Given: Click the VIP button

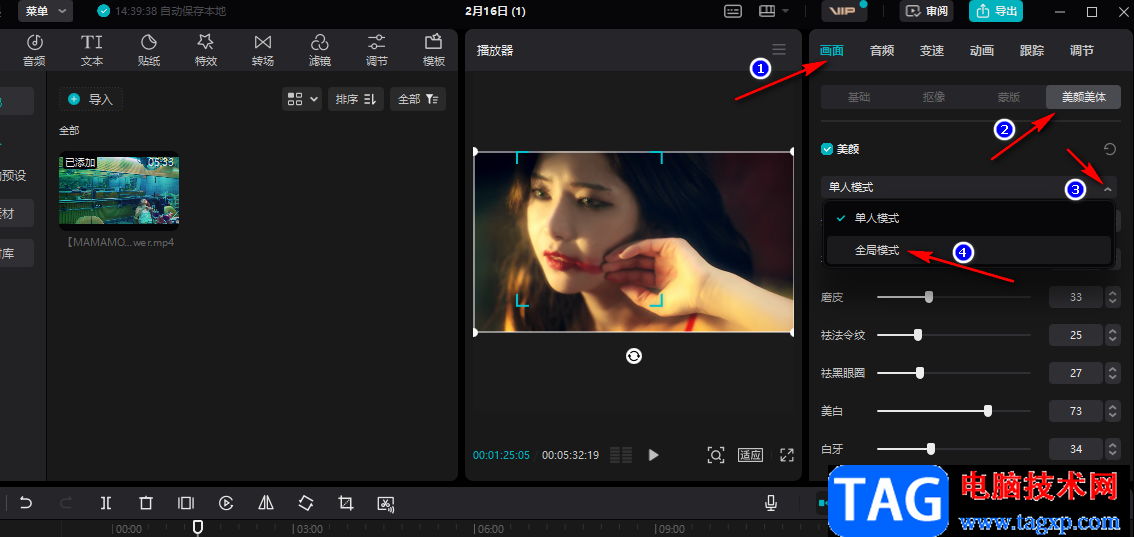Looking at the screenshot, I should point(842,11).
